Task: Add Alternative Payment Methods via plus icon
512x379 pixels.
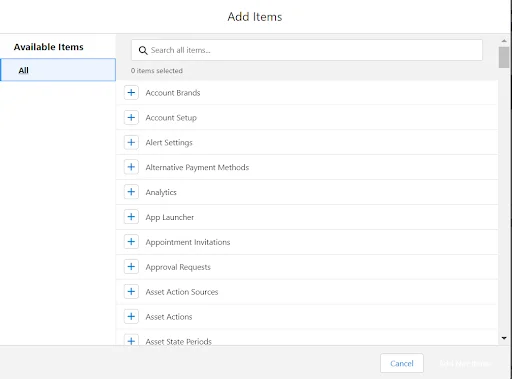Action: pyautogui.click(x=131, y=167)
